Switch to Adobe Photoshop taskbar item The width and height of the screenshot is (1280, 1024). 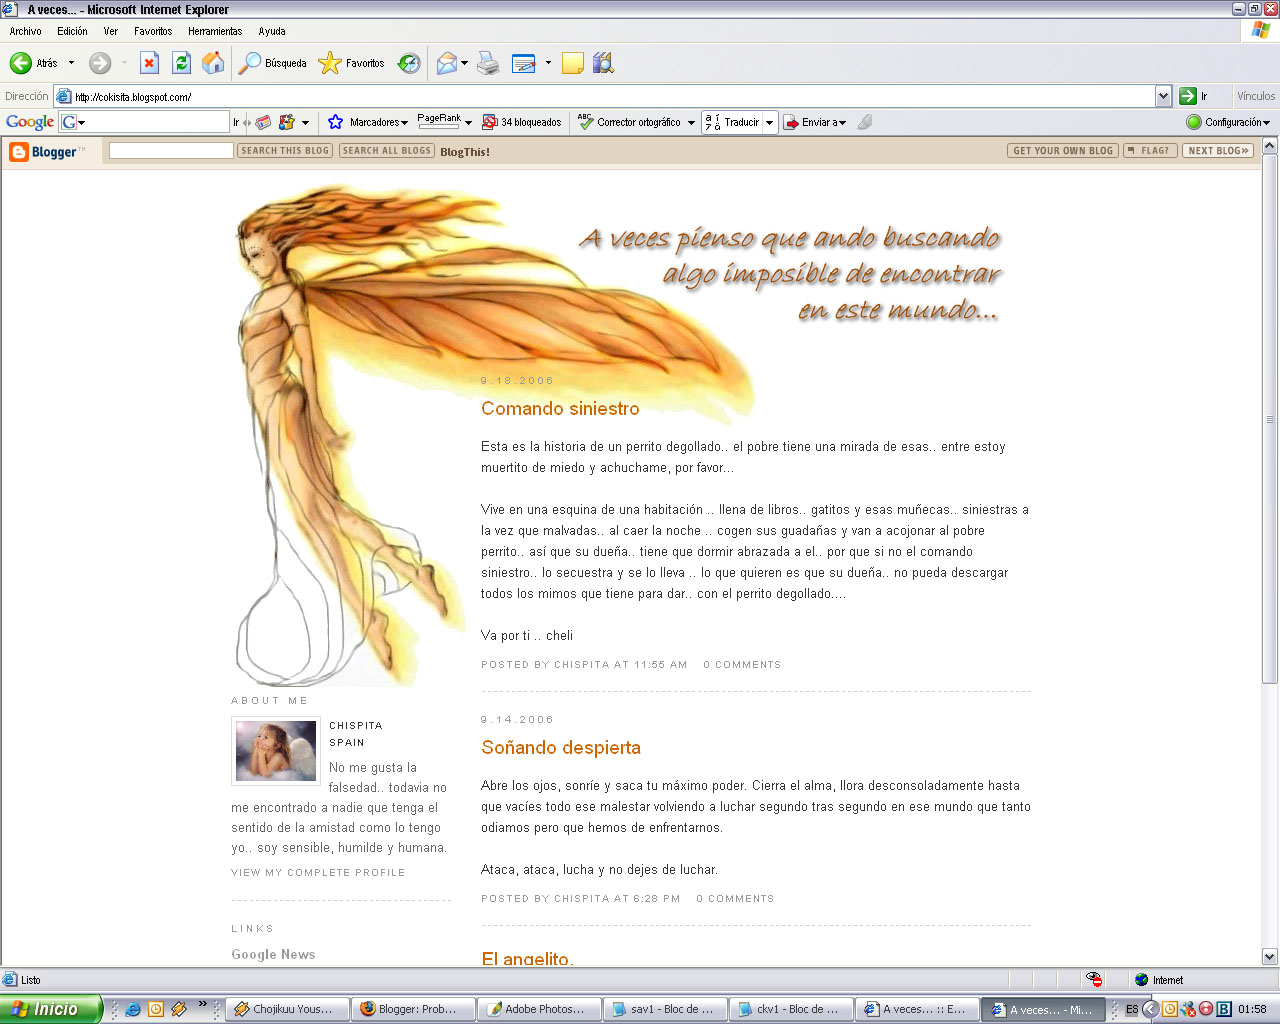pyautogui.click(x=540, y=1009)
